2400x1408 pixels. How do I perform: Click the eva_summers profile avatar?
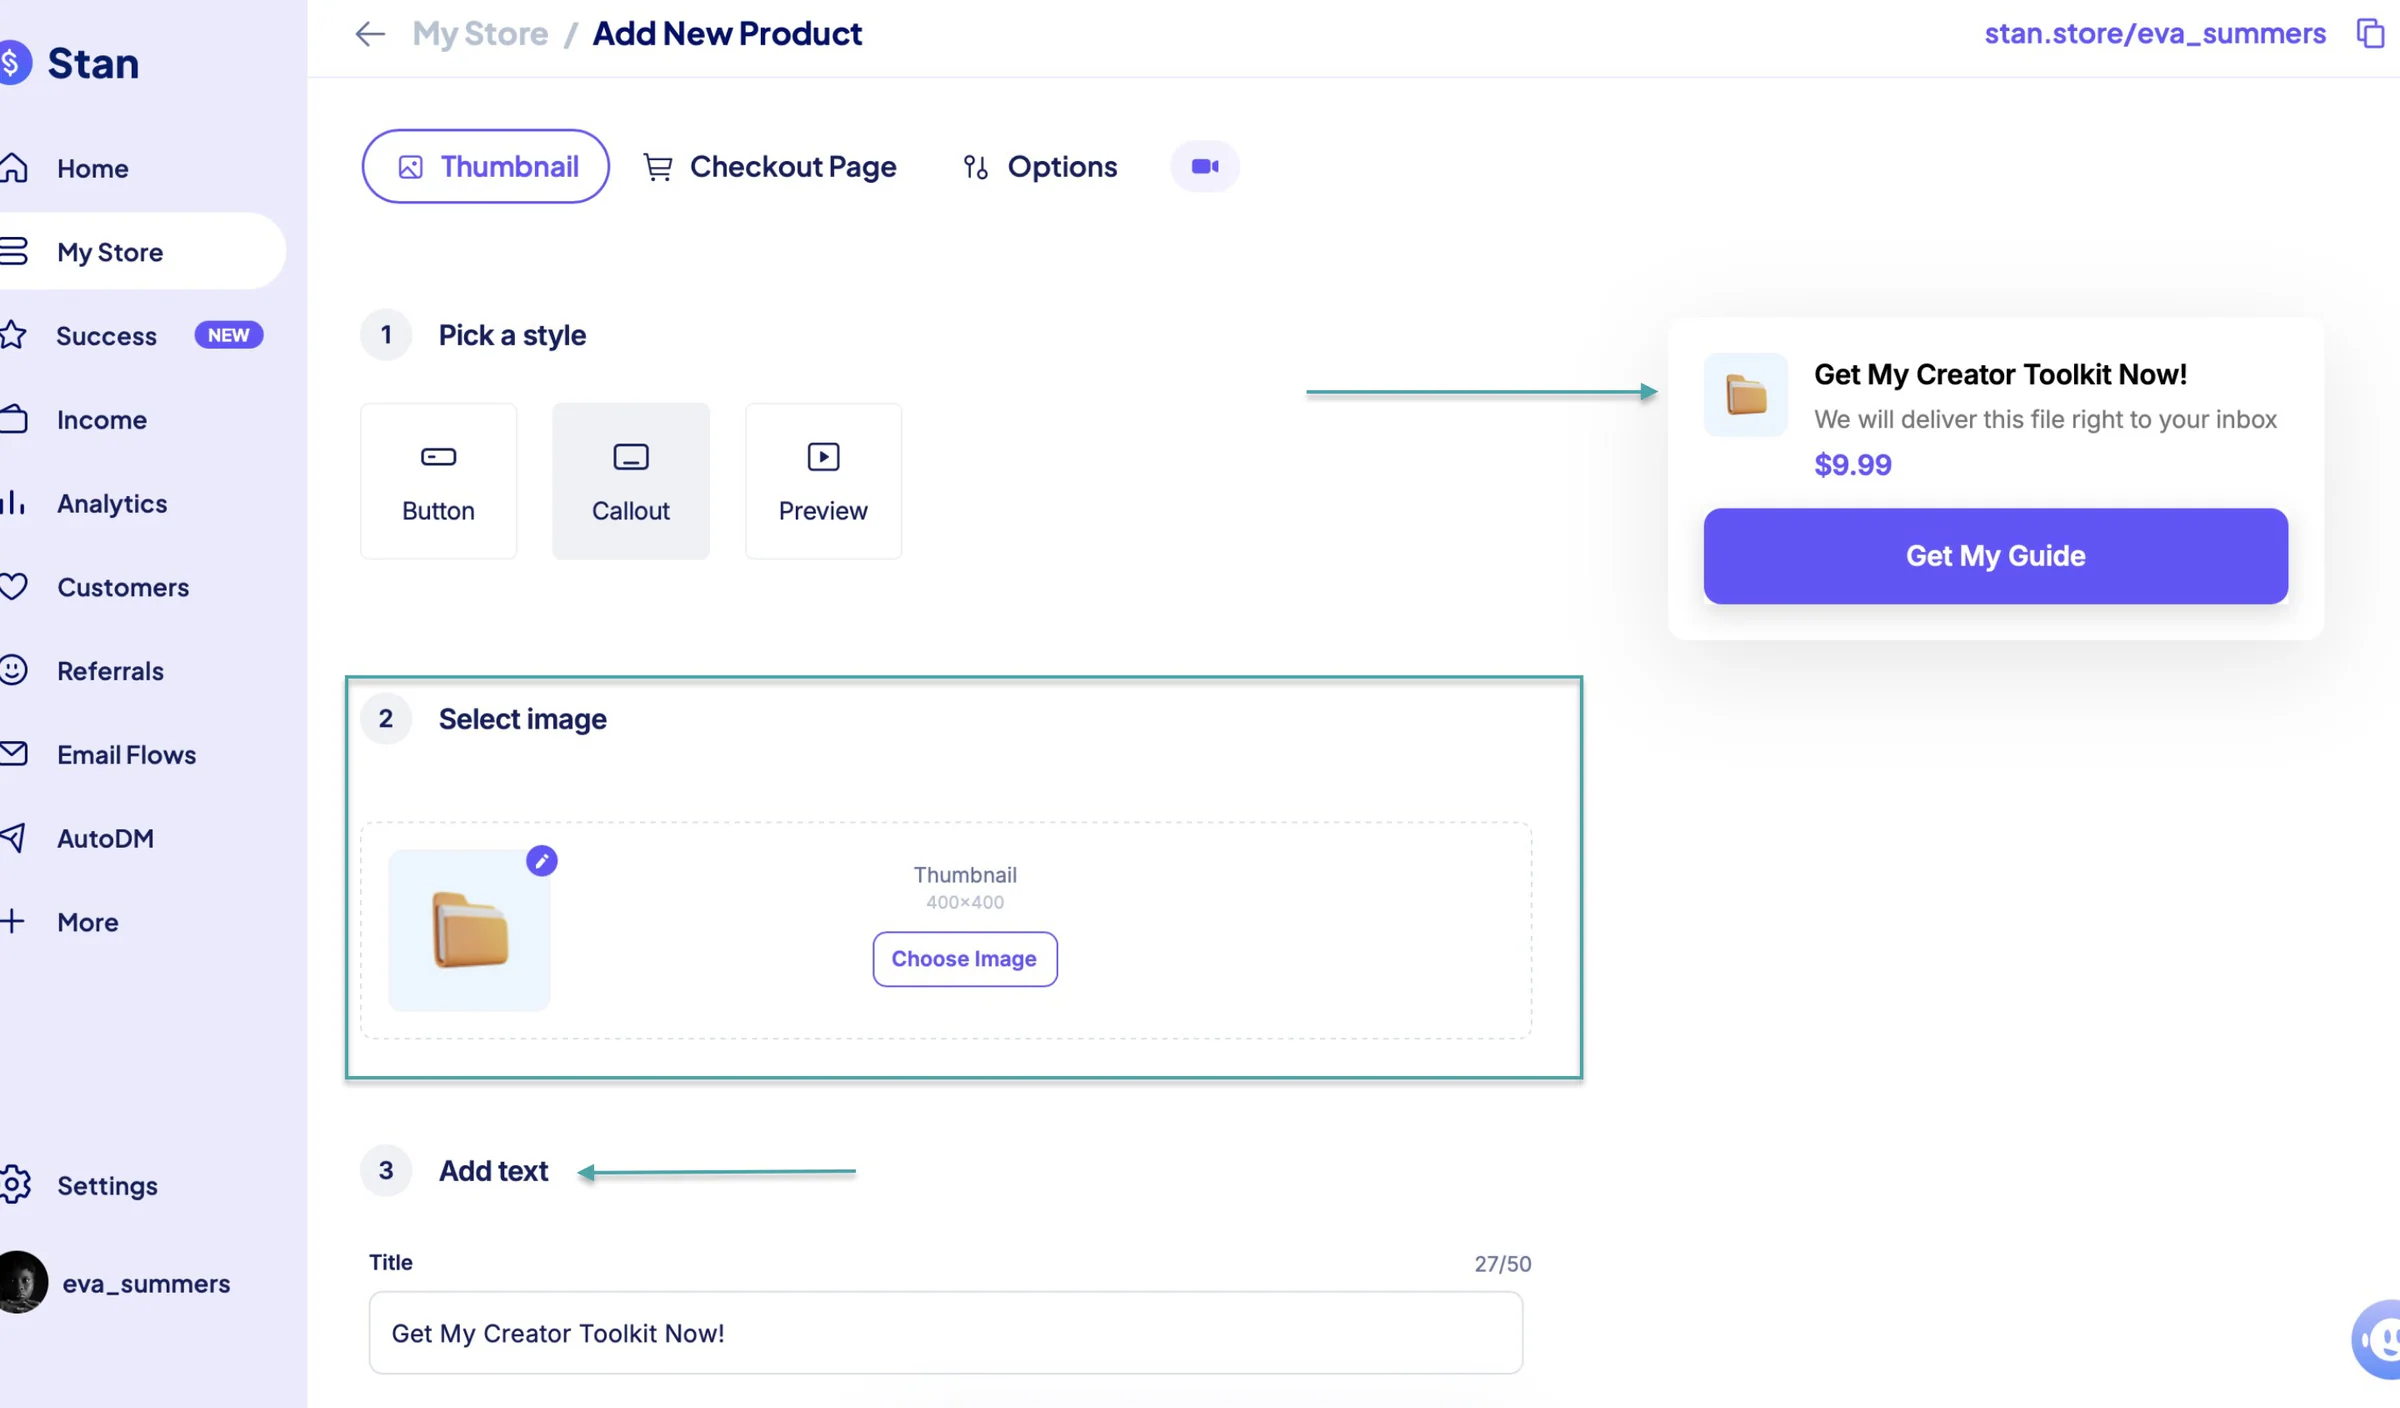click(x=22, y=1282)
